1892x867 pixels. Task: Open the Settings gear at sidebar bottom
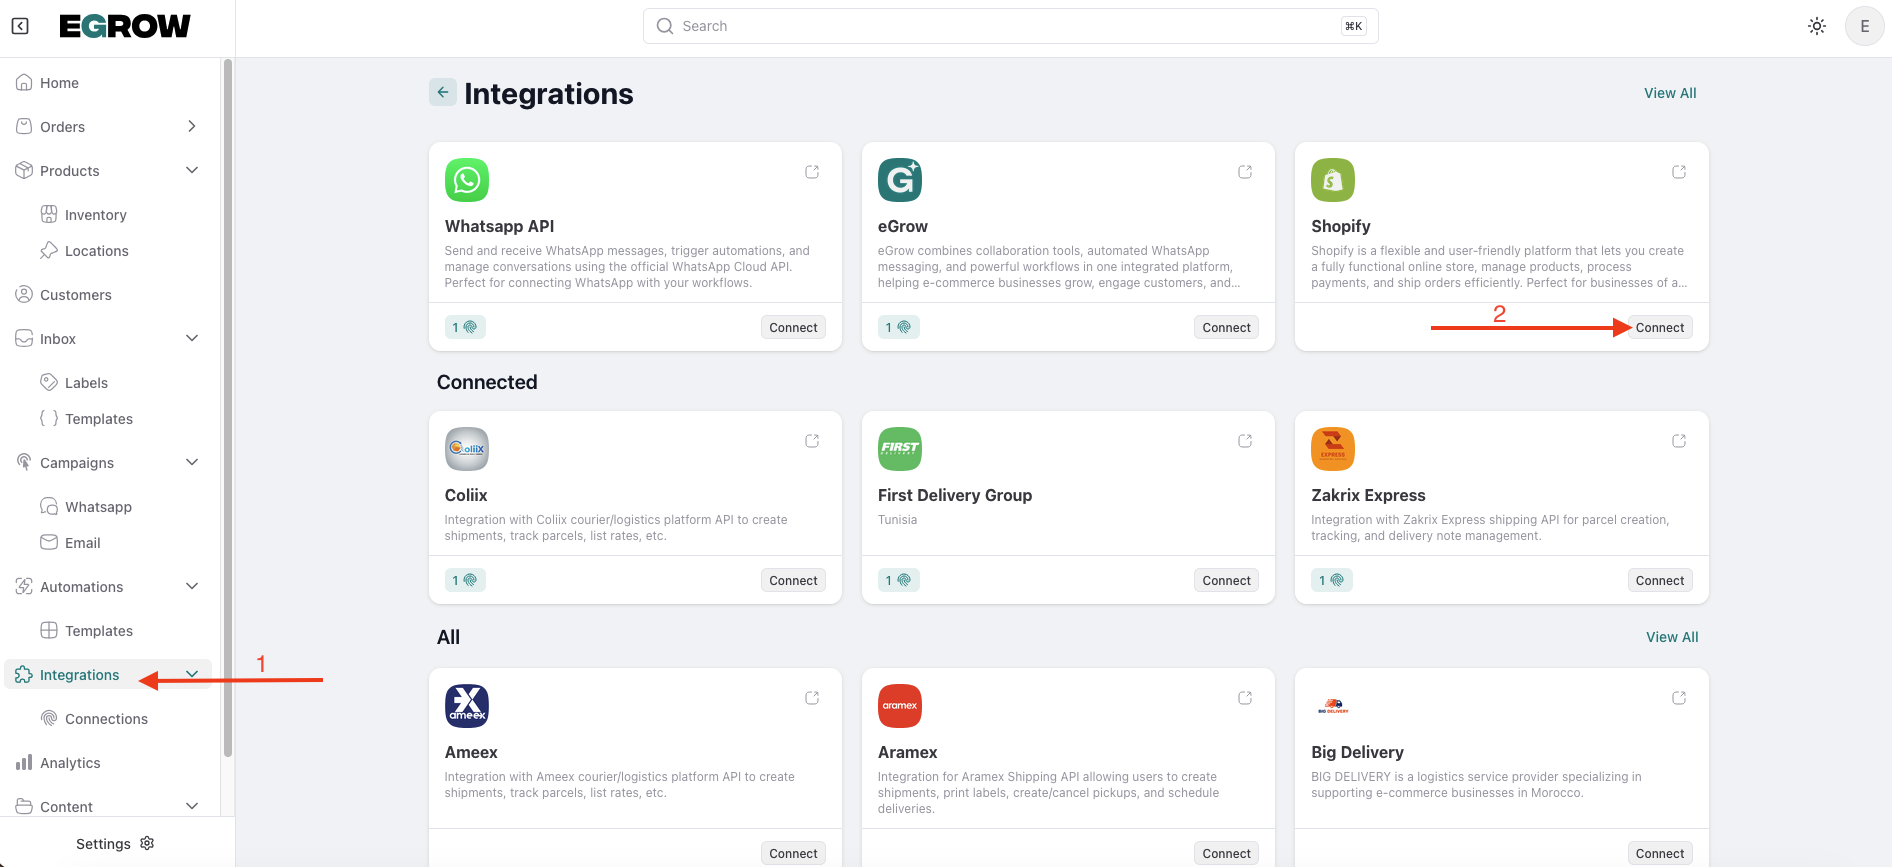click(147, 843)
